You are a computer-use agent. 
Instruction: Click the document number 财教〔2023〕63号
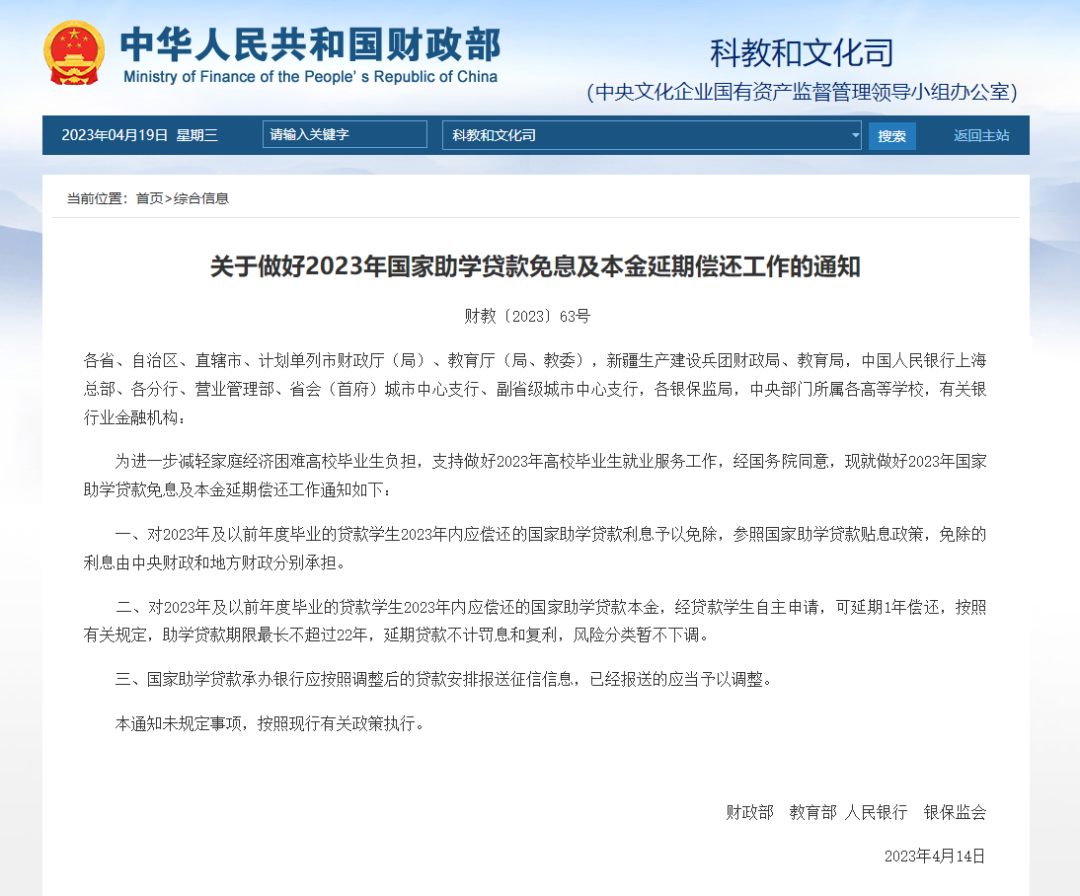527,316
